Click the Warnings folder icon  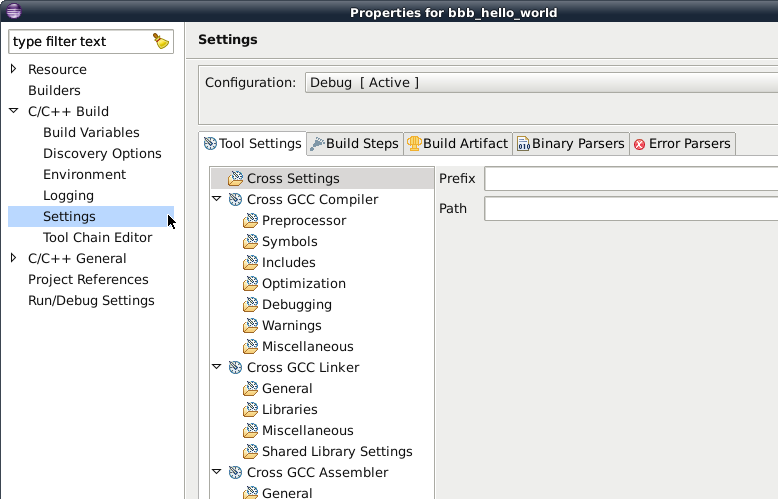click(x=250, y=325)
